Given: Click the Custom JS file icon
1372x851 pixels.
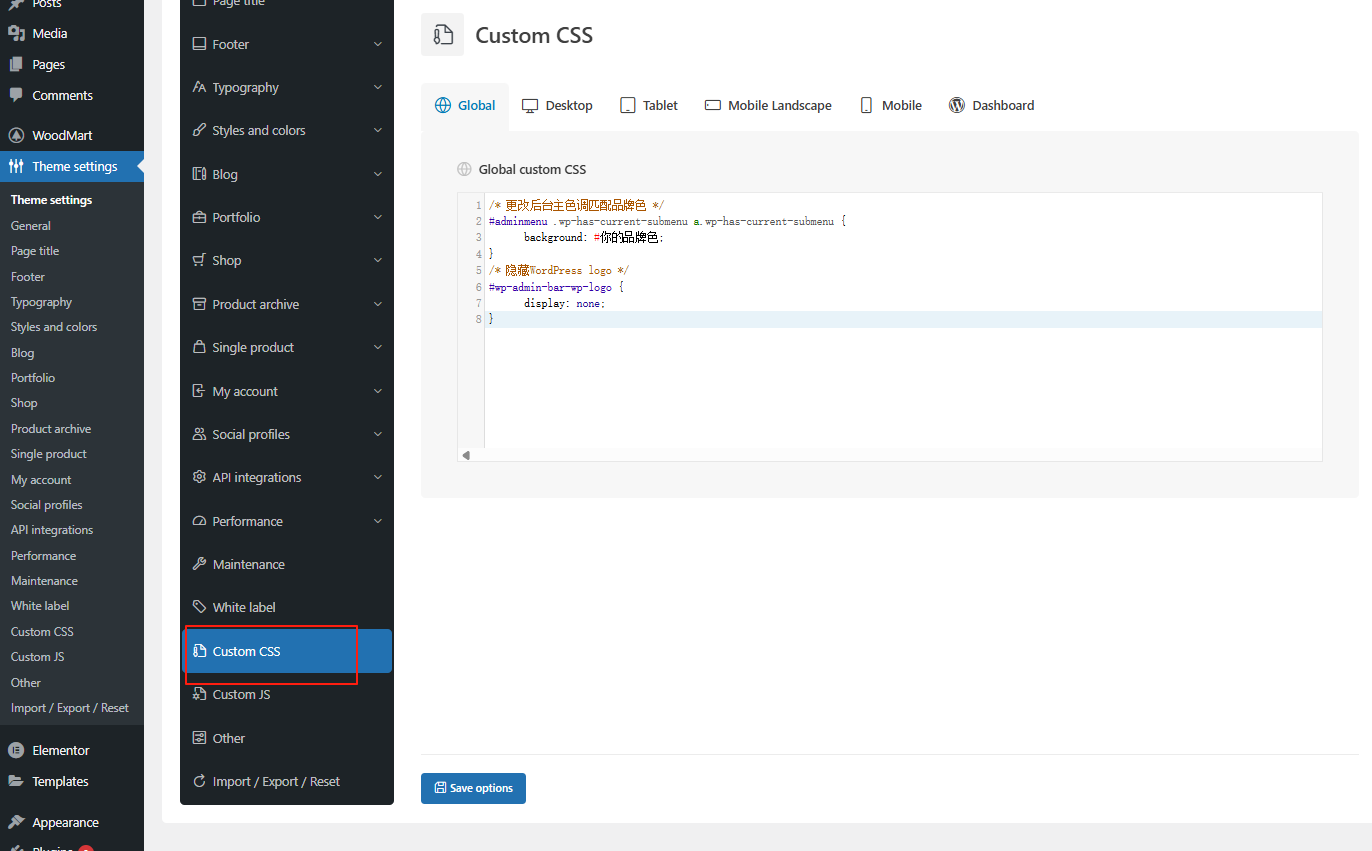Looking at the screenshot, I should point(199,694).
